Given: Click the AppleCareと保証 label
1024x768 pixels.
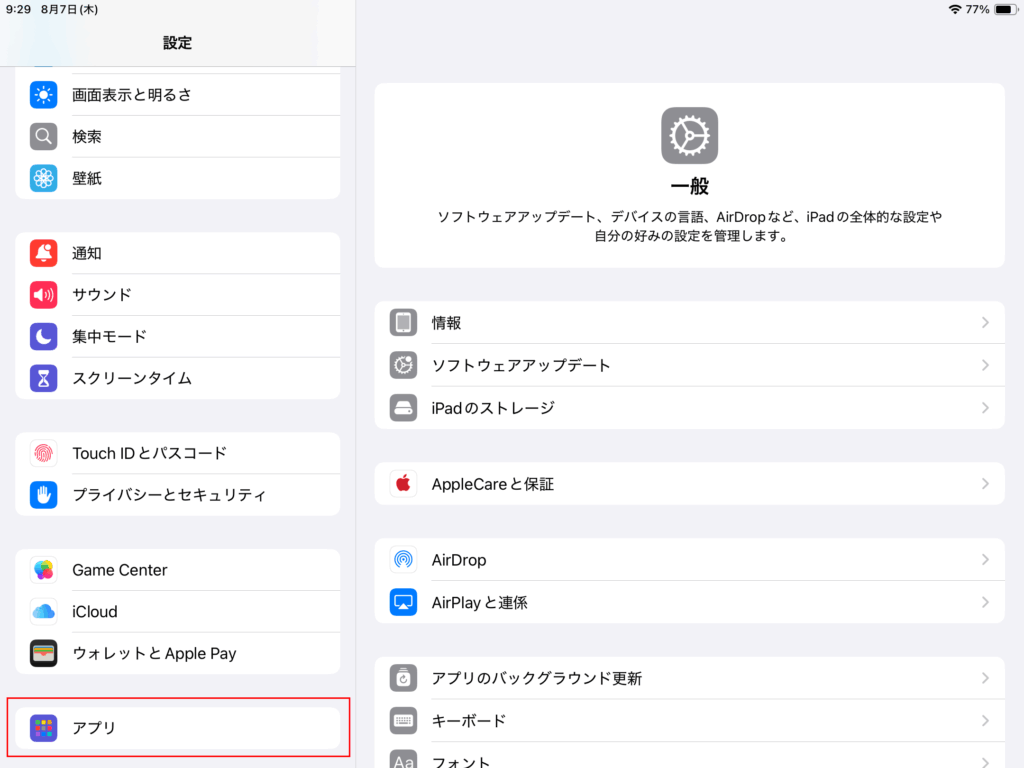Looking at the screenshot, I should (492, 484).
